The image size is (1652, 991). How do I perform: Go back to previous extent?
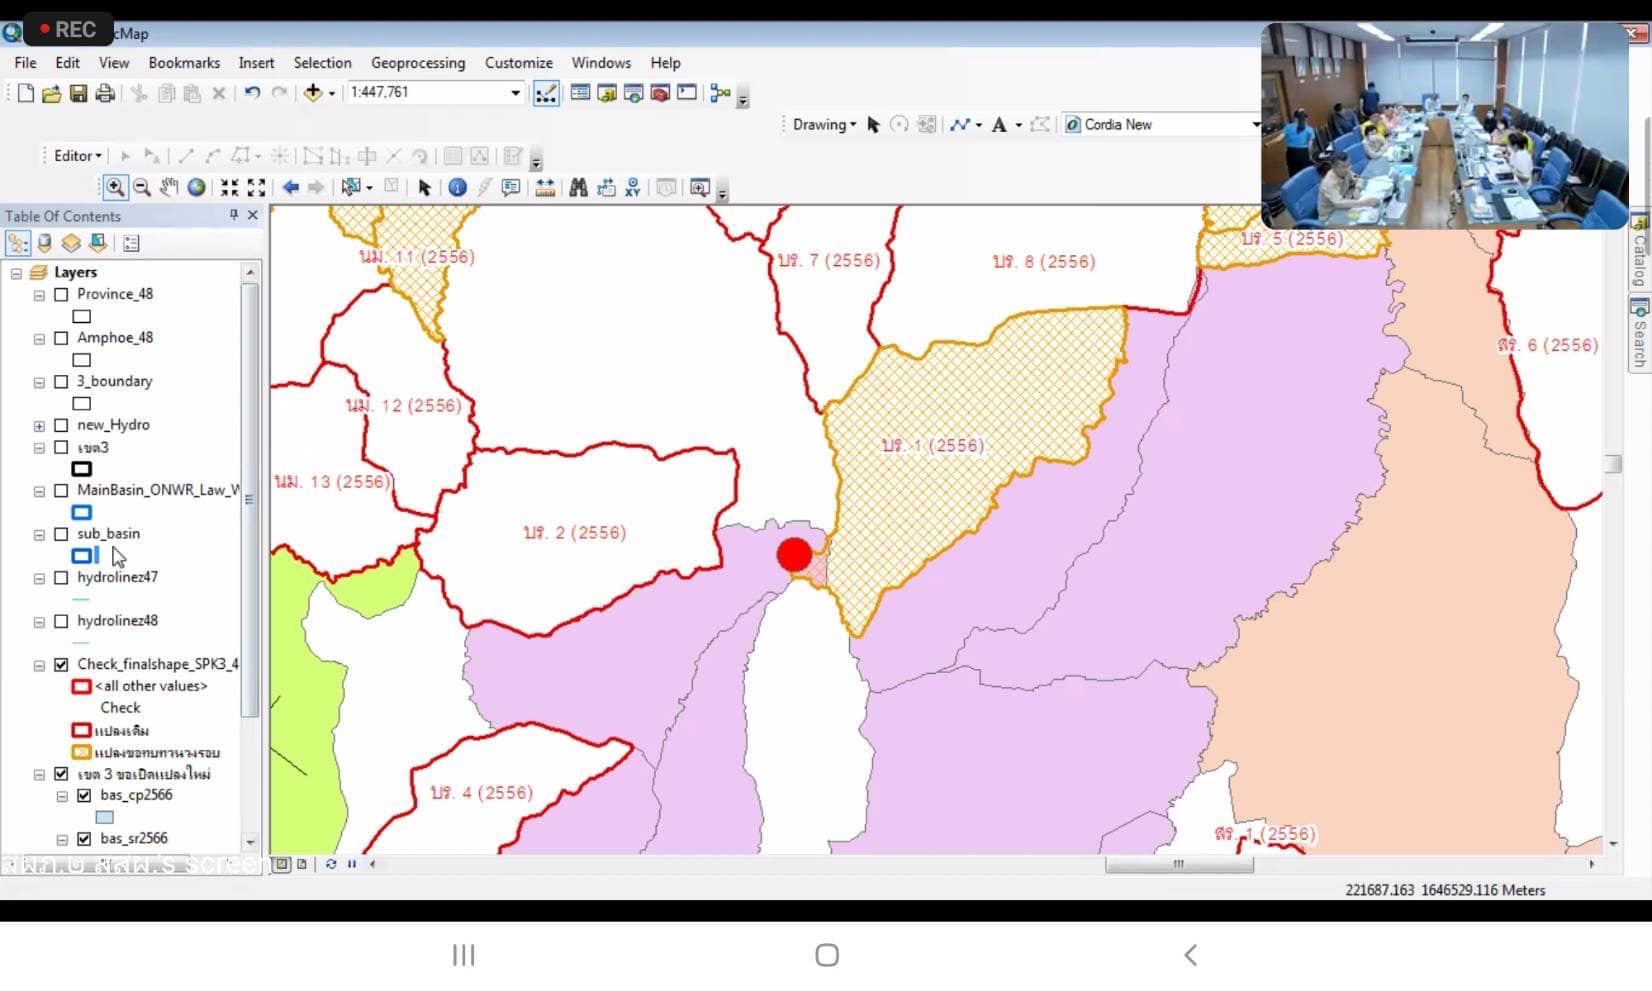[290, 187]
